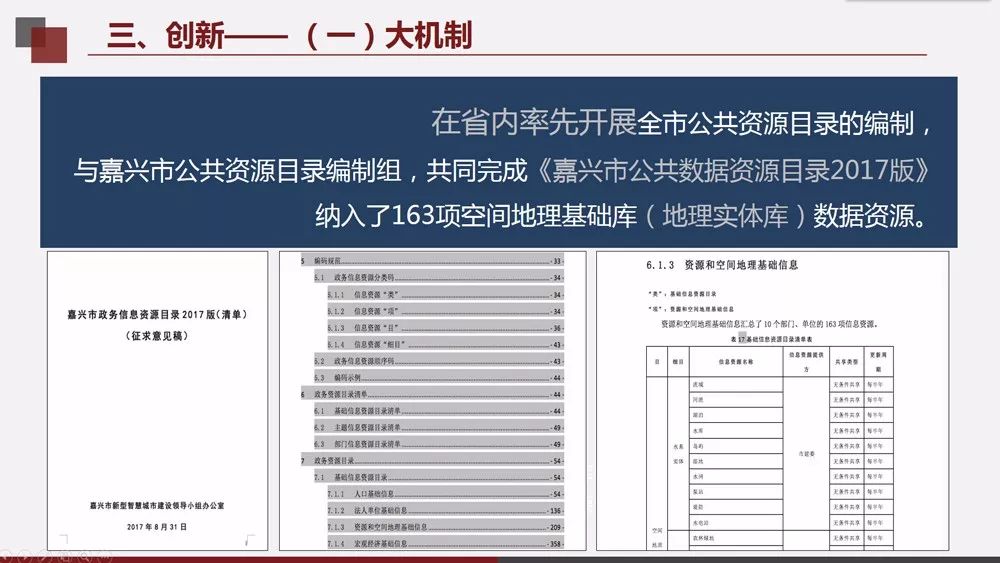Screen dimensions: 1000x563
Task: Click the slideshow next-slide arrow control
Action: coord(26,556)
